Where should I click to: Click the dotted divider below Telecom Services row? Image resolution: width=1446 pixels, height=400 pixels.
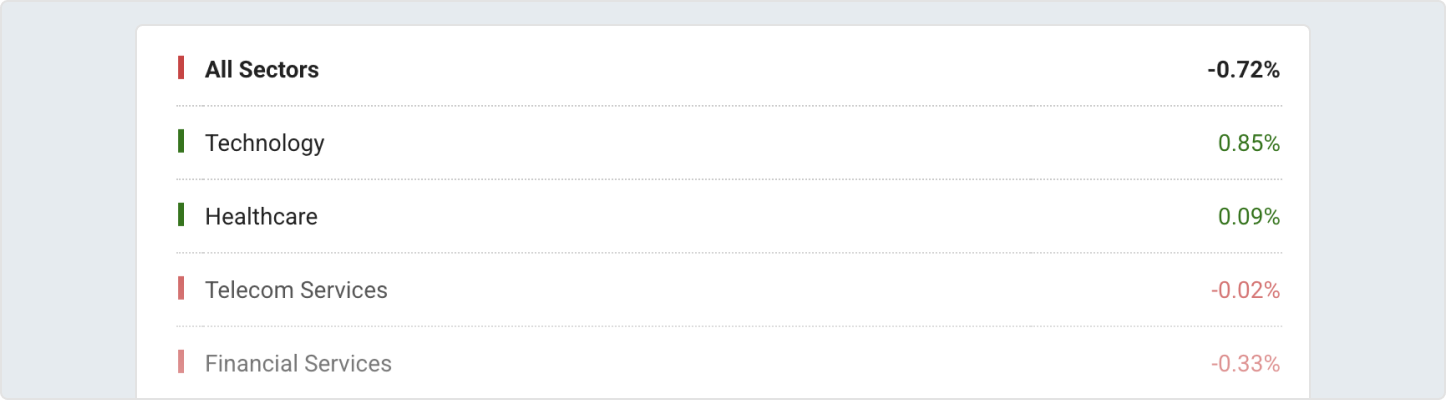coord(728,326)
